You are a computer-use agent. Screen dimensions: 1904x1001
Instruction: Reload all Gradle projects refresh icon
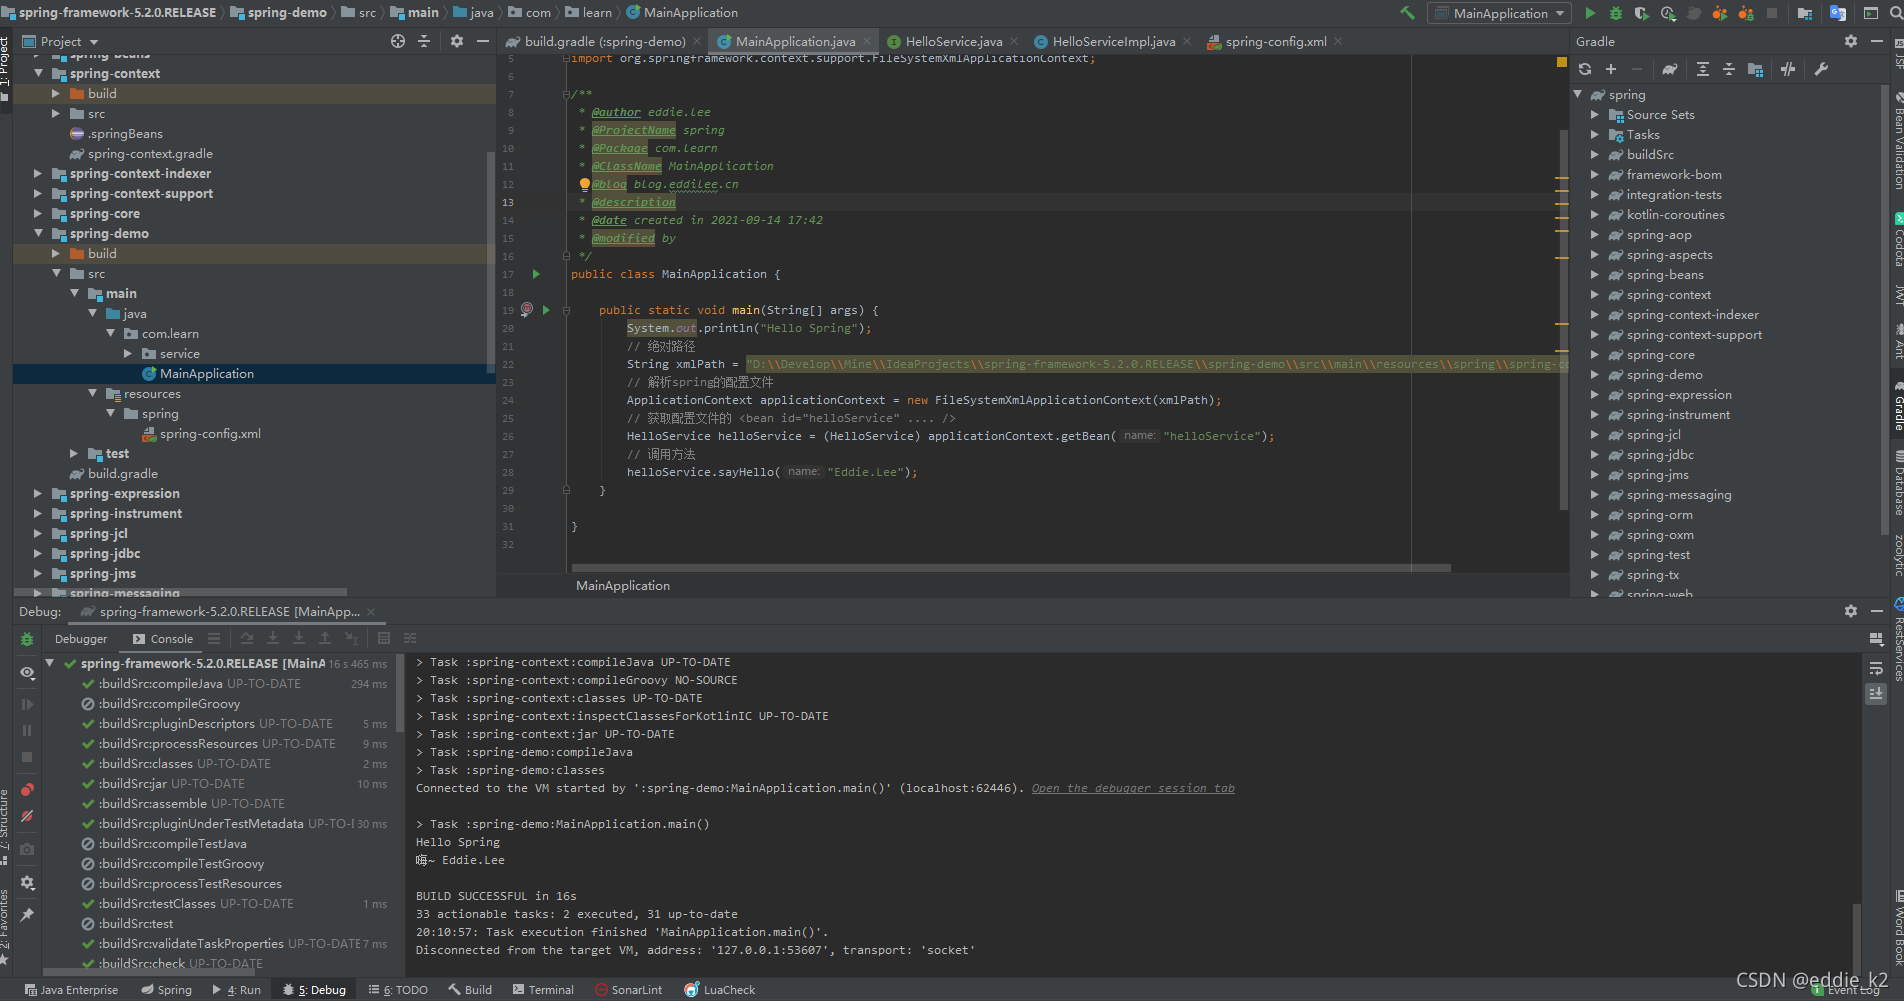click(x=1585, y=69)
